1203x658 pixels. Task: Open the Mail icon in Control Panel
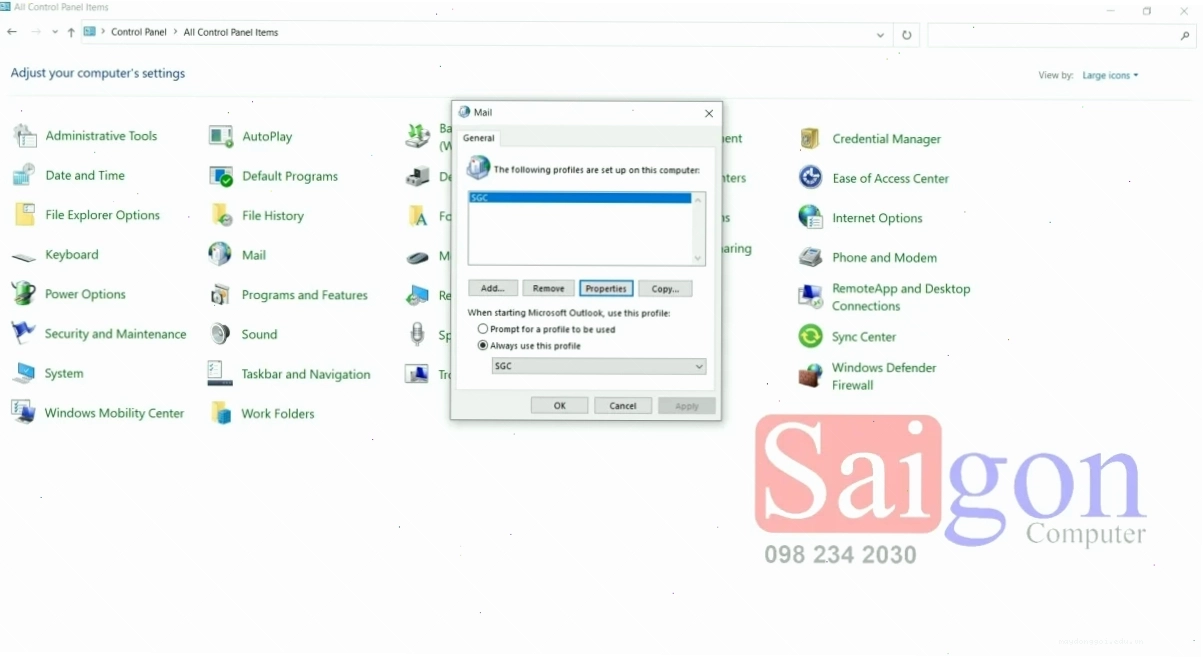(221, 255)
